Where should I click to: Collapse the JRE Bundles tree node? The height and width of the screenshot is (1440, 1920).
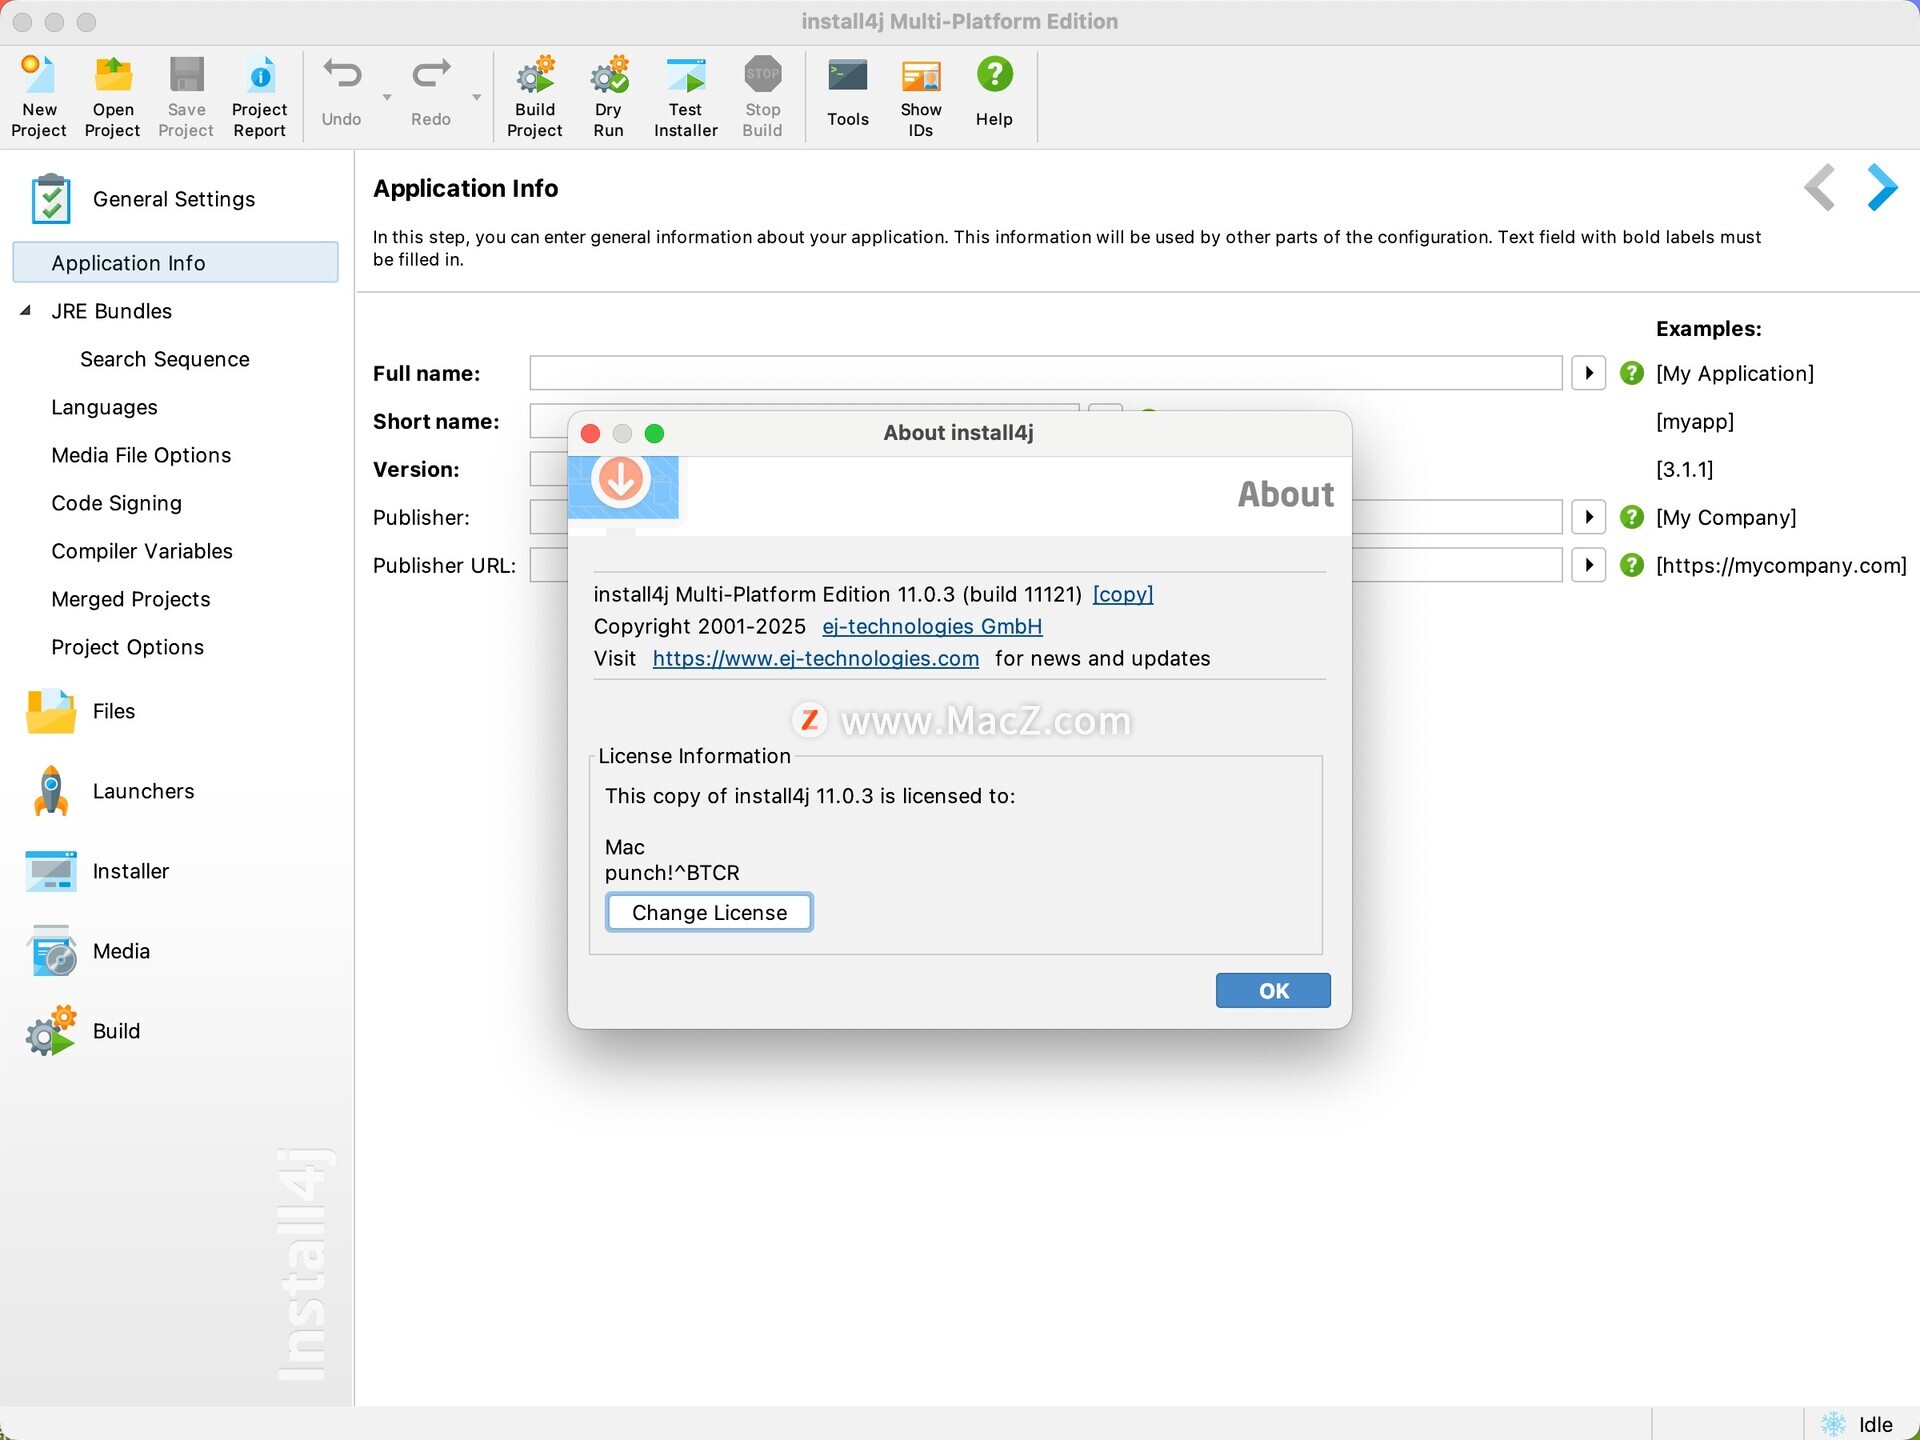[x=26, y=311]
